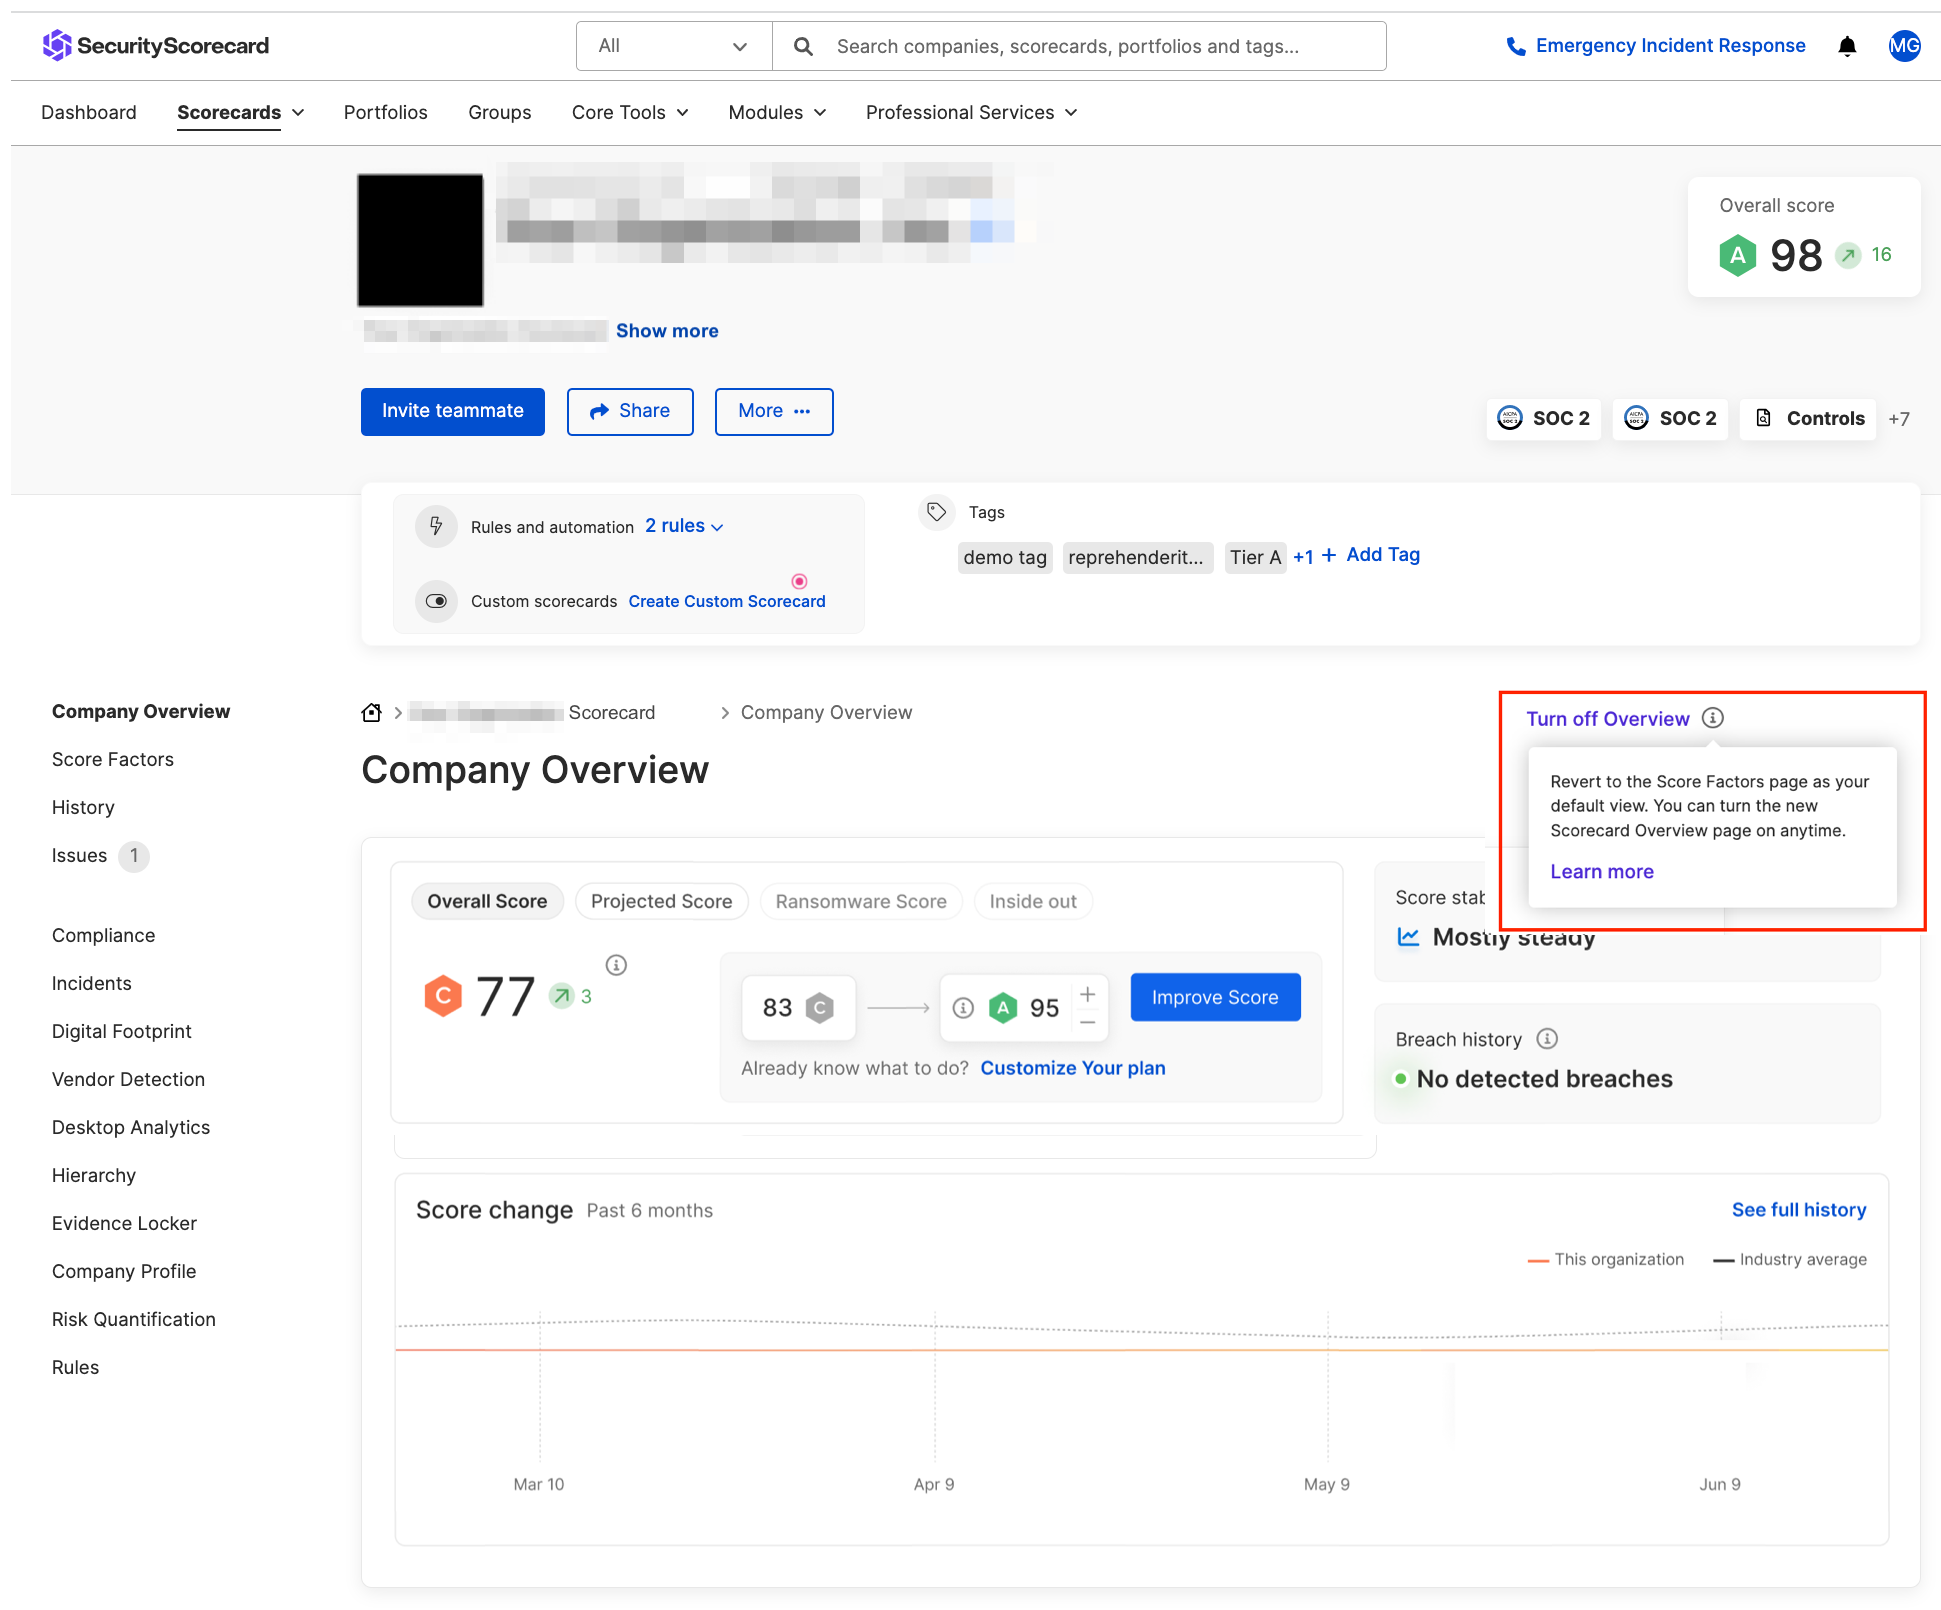Click Add Tag
Screen dimensions: 1941x1610
click(x=1371, y=555)
